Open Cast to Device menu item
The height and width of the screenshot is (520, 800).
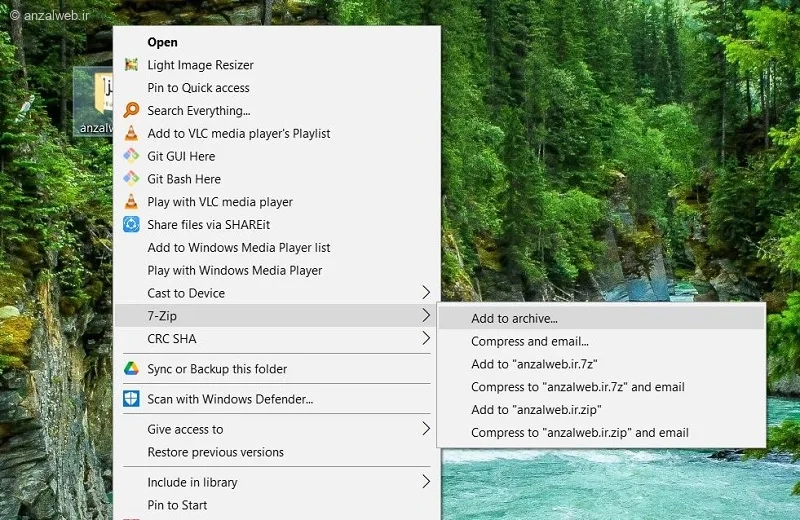[x=277, y=293]
